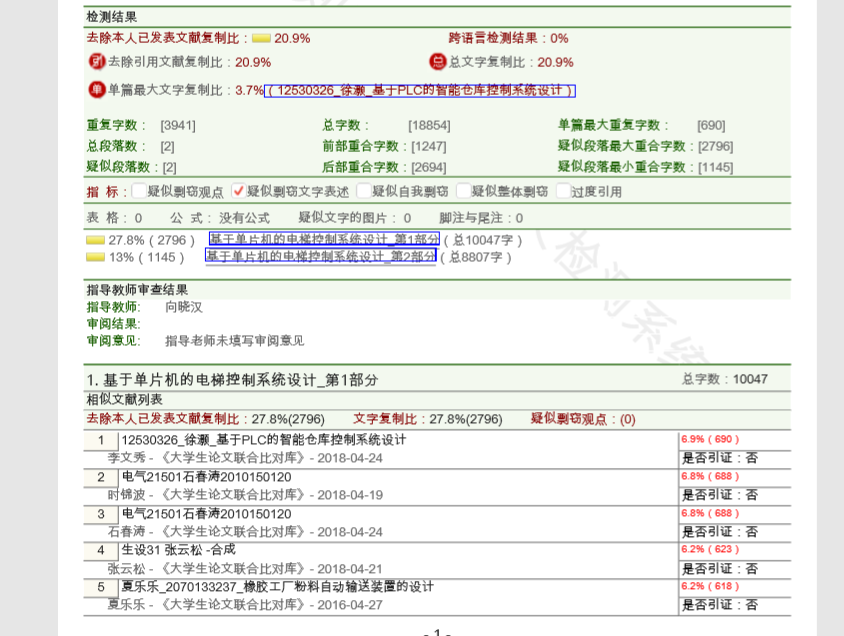Click the 指导老师未填写审阅意见 text

235,341
